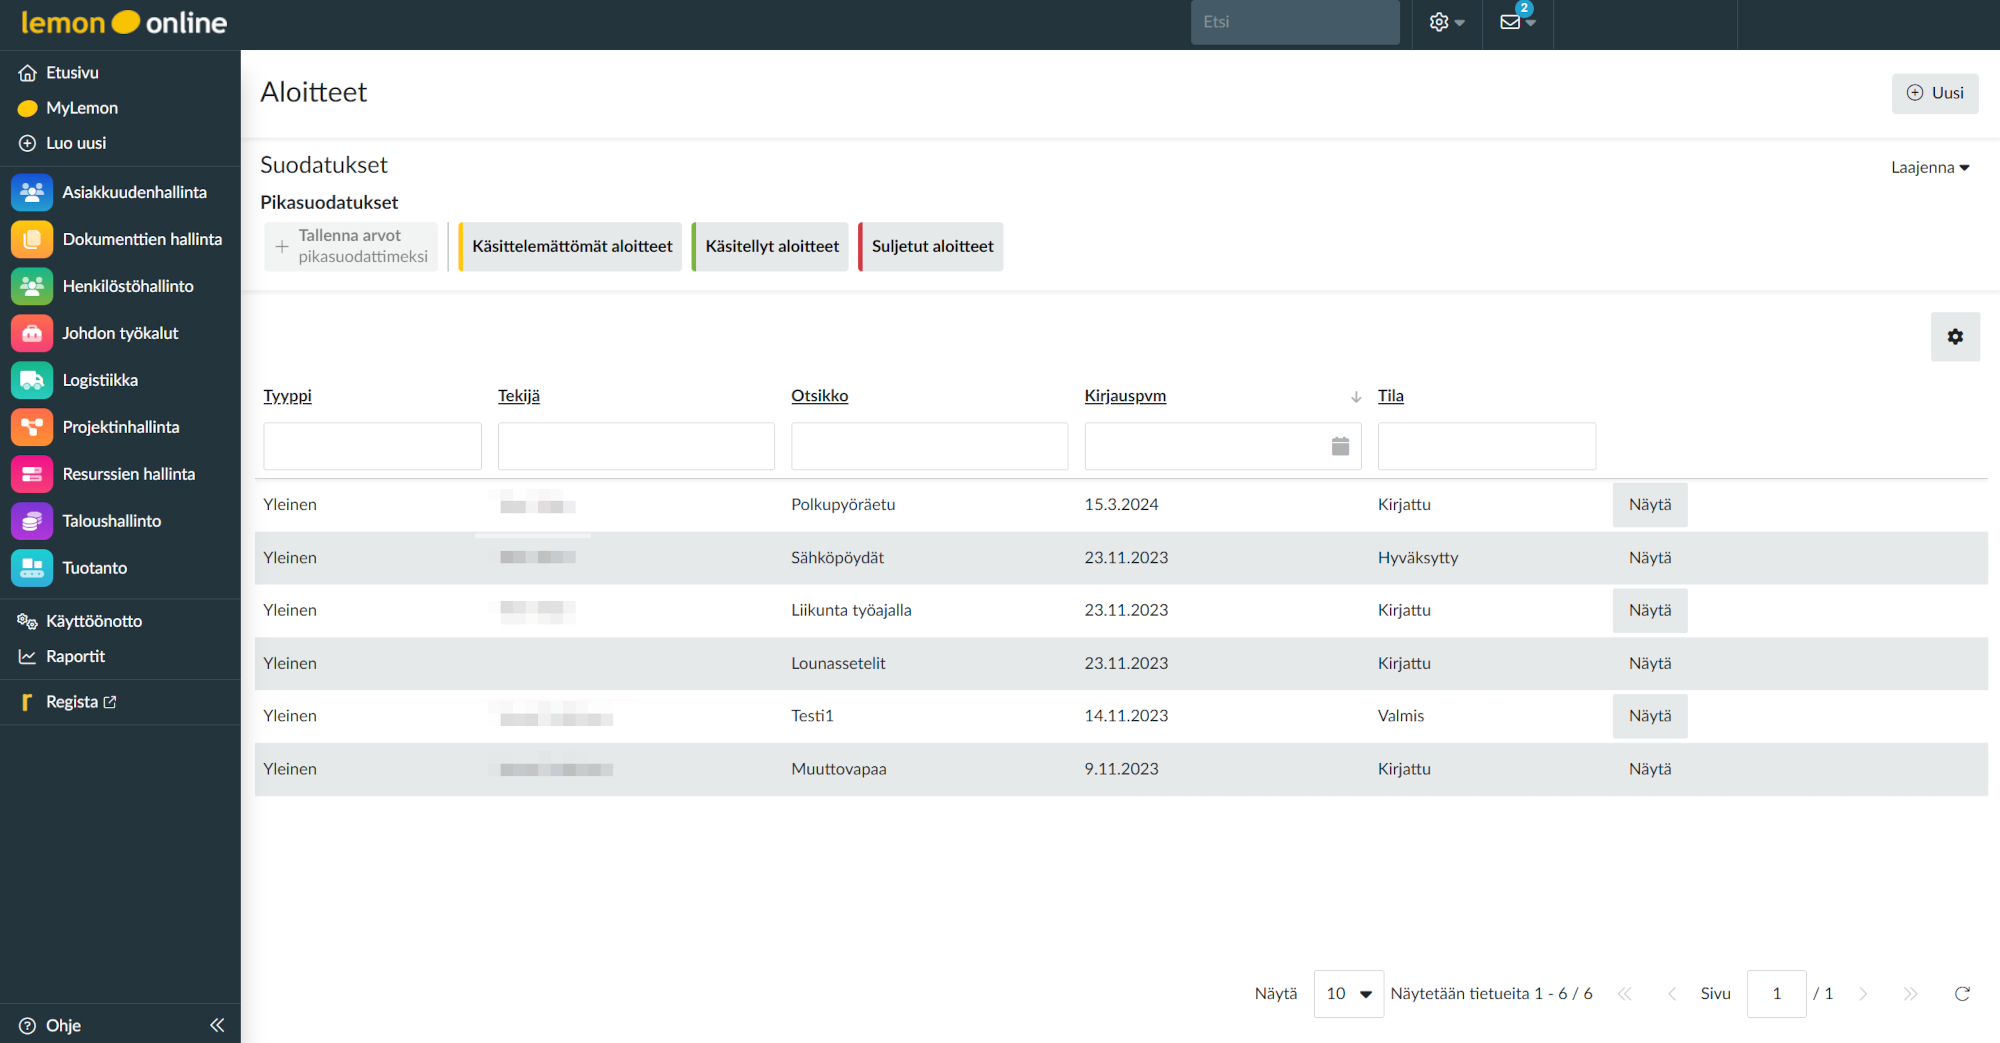The image size is (2000, 1043).
Task: Toggle Käsitellyt aloitteet quick filter
Action: pos(771,247)
